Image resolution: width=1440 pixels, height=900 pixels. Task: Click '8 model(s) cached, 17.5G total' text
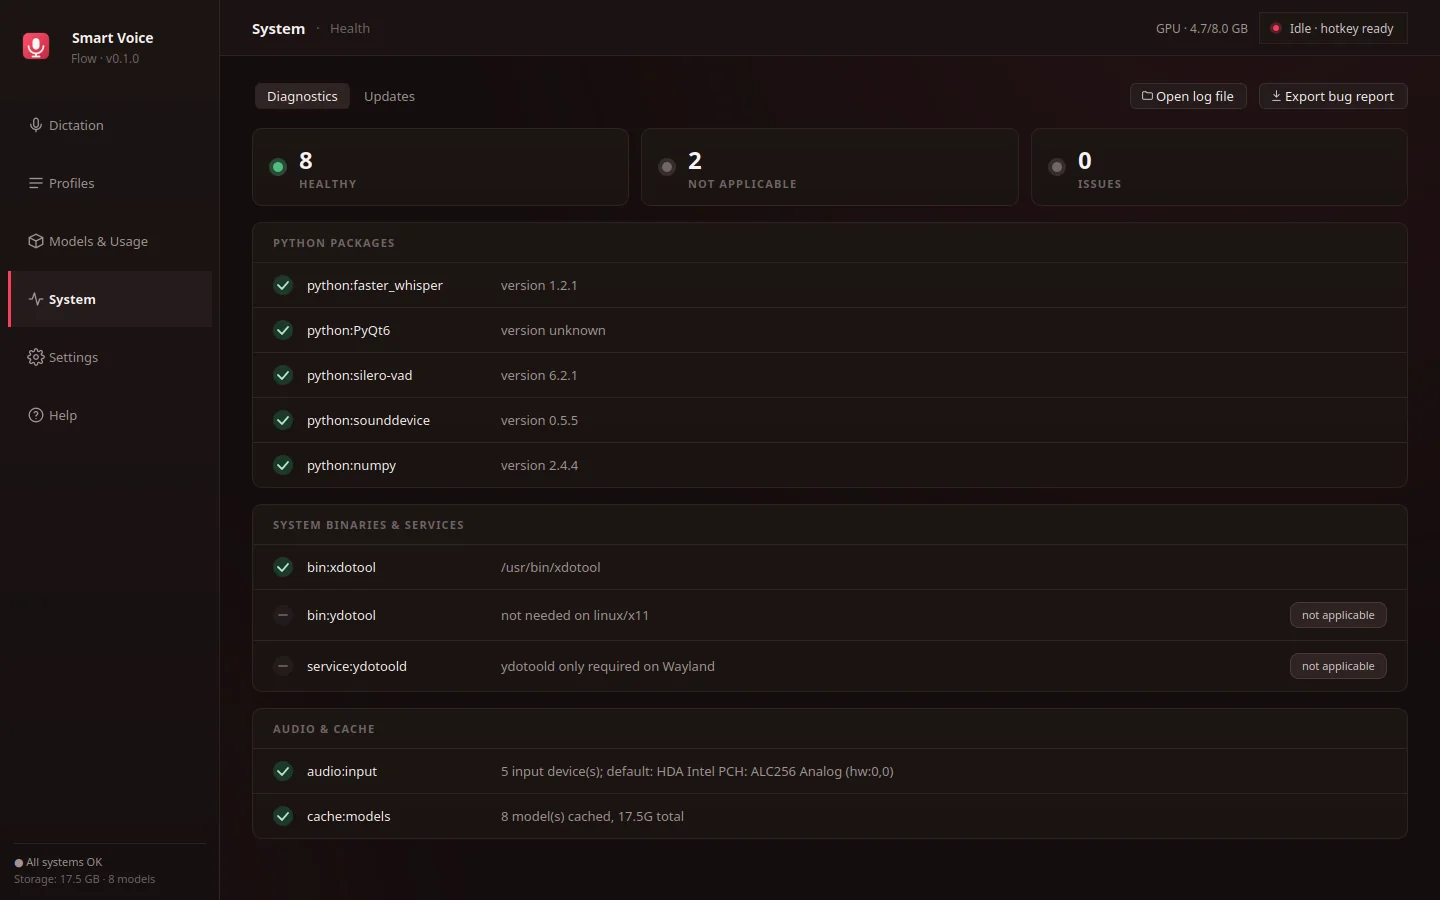(x=592, y=816)
